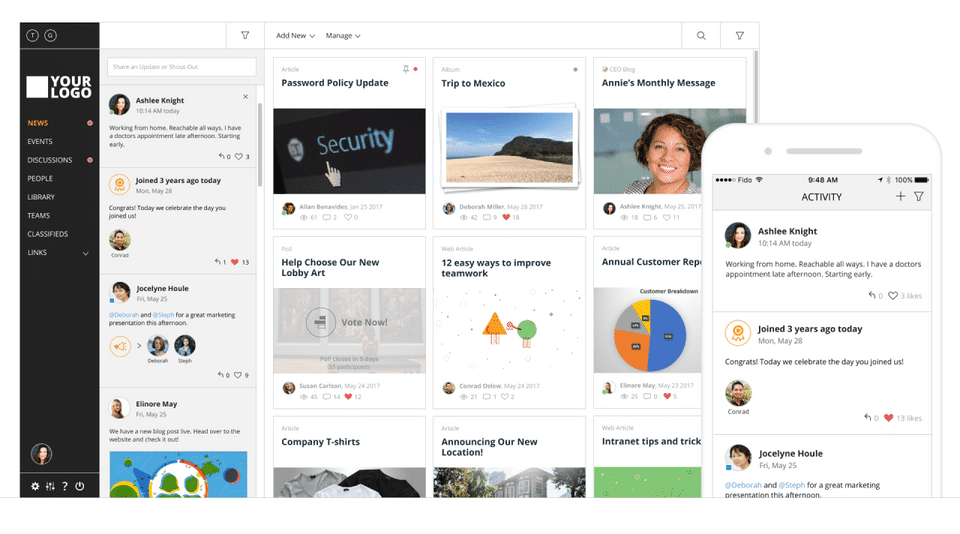Tap filter funnel in mobile Activity header
Image resolution: width=960 pixels, height=534 pixels.
[x=919, y=197]
